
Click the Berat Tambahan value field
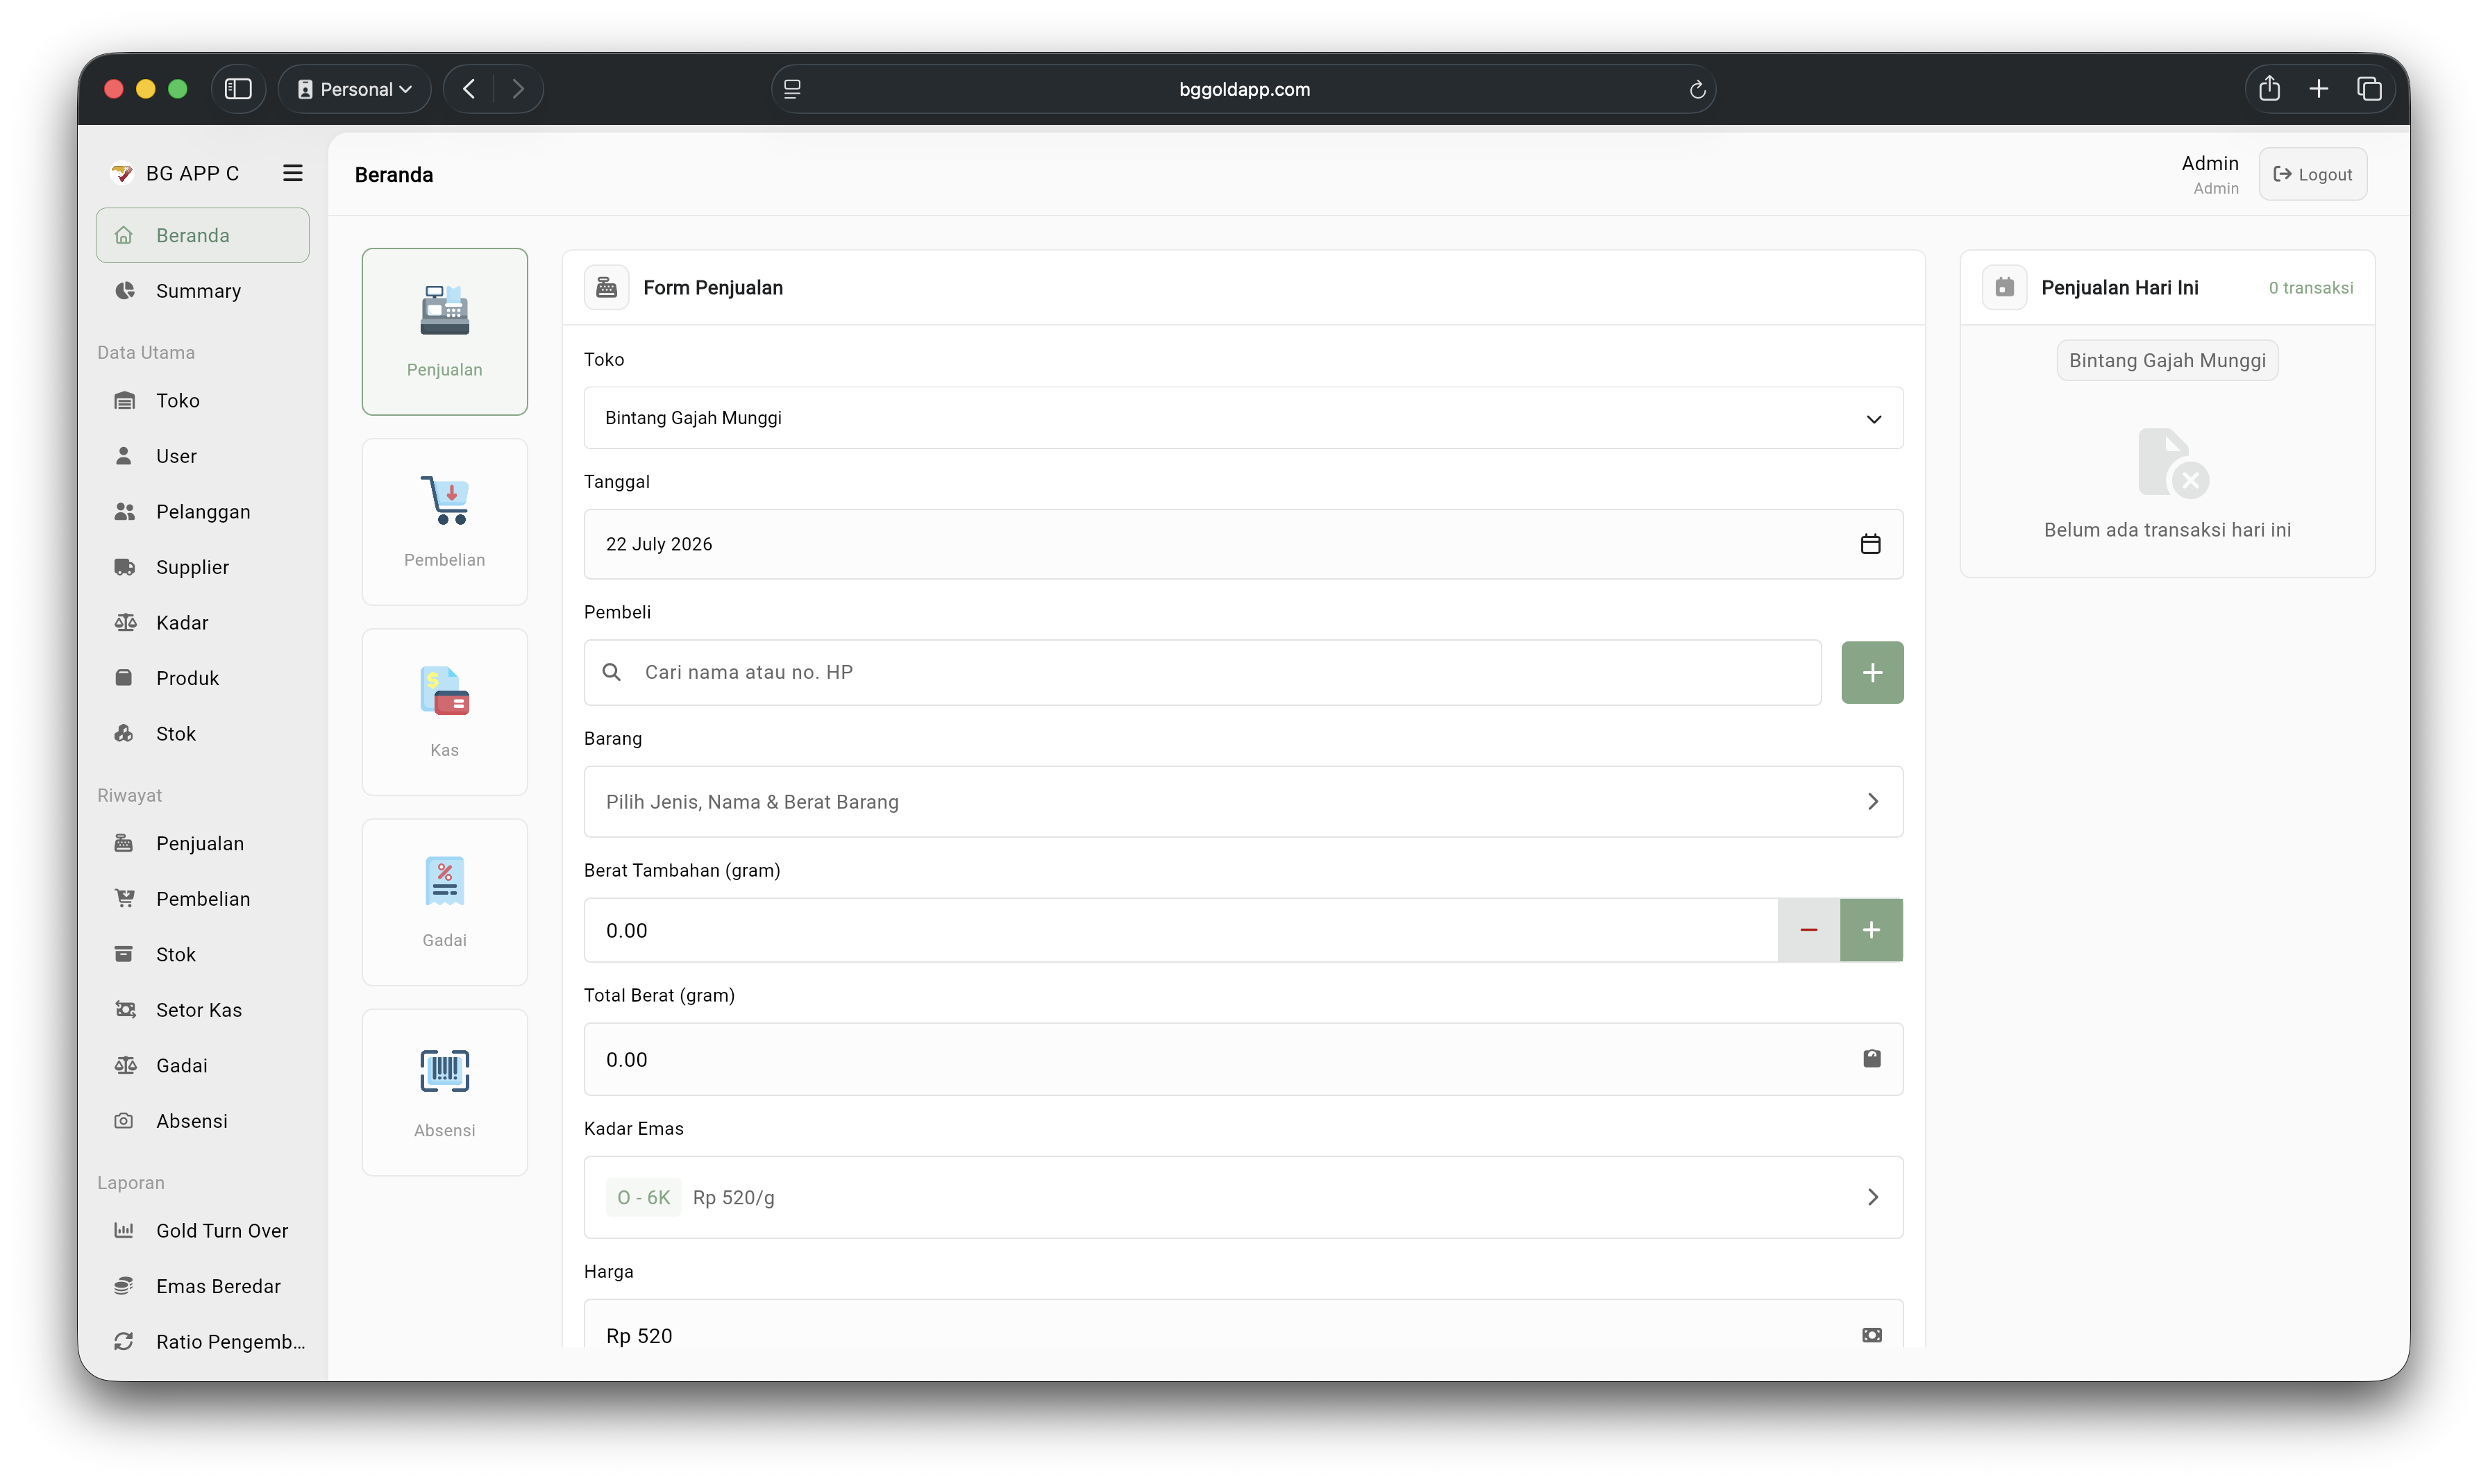tap(1180, 930)
